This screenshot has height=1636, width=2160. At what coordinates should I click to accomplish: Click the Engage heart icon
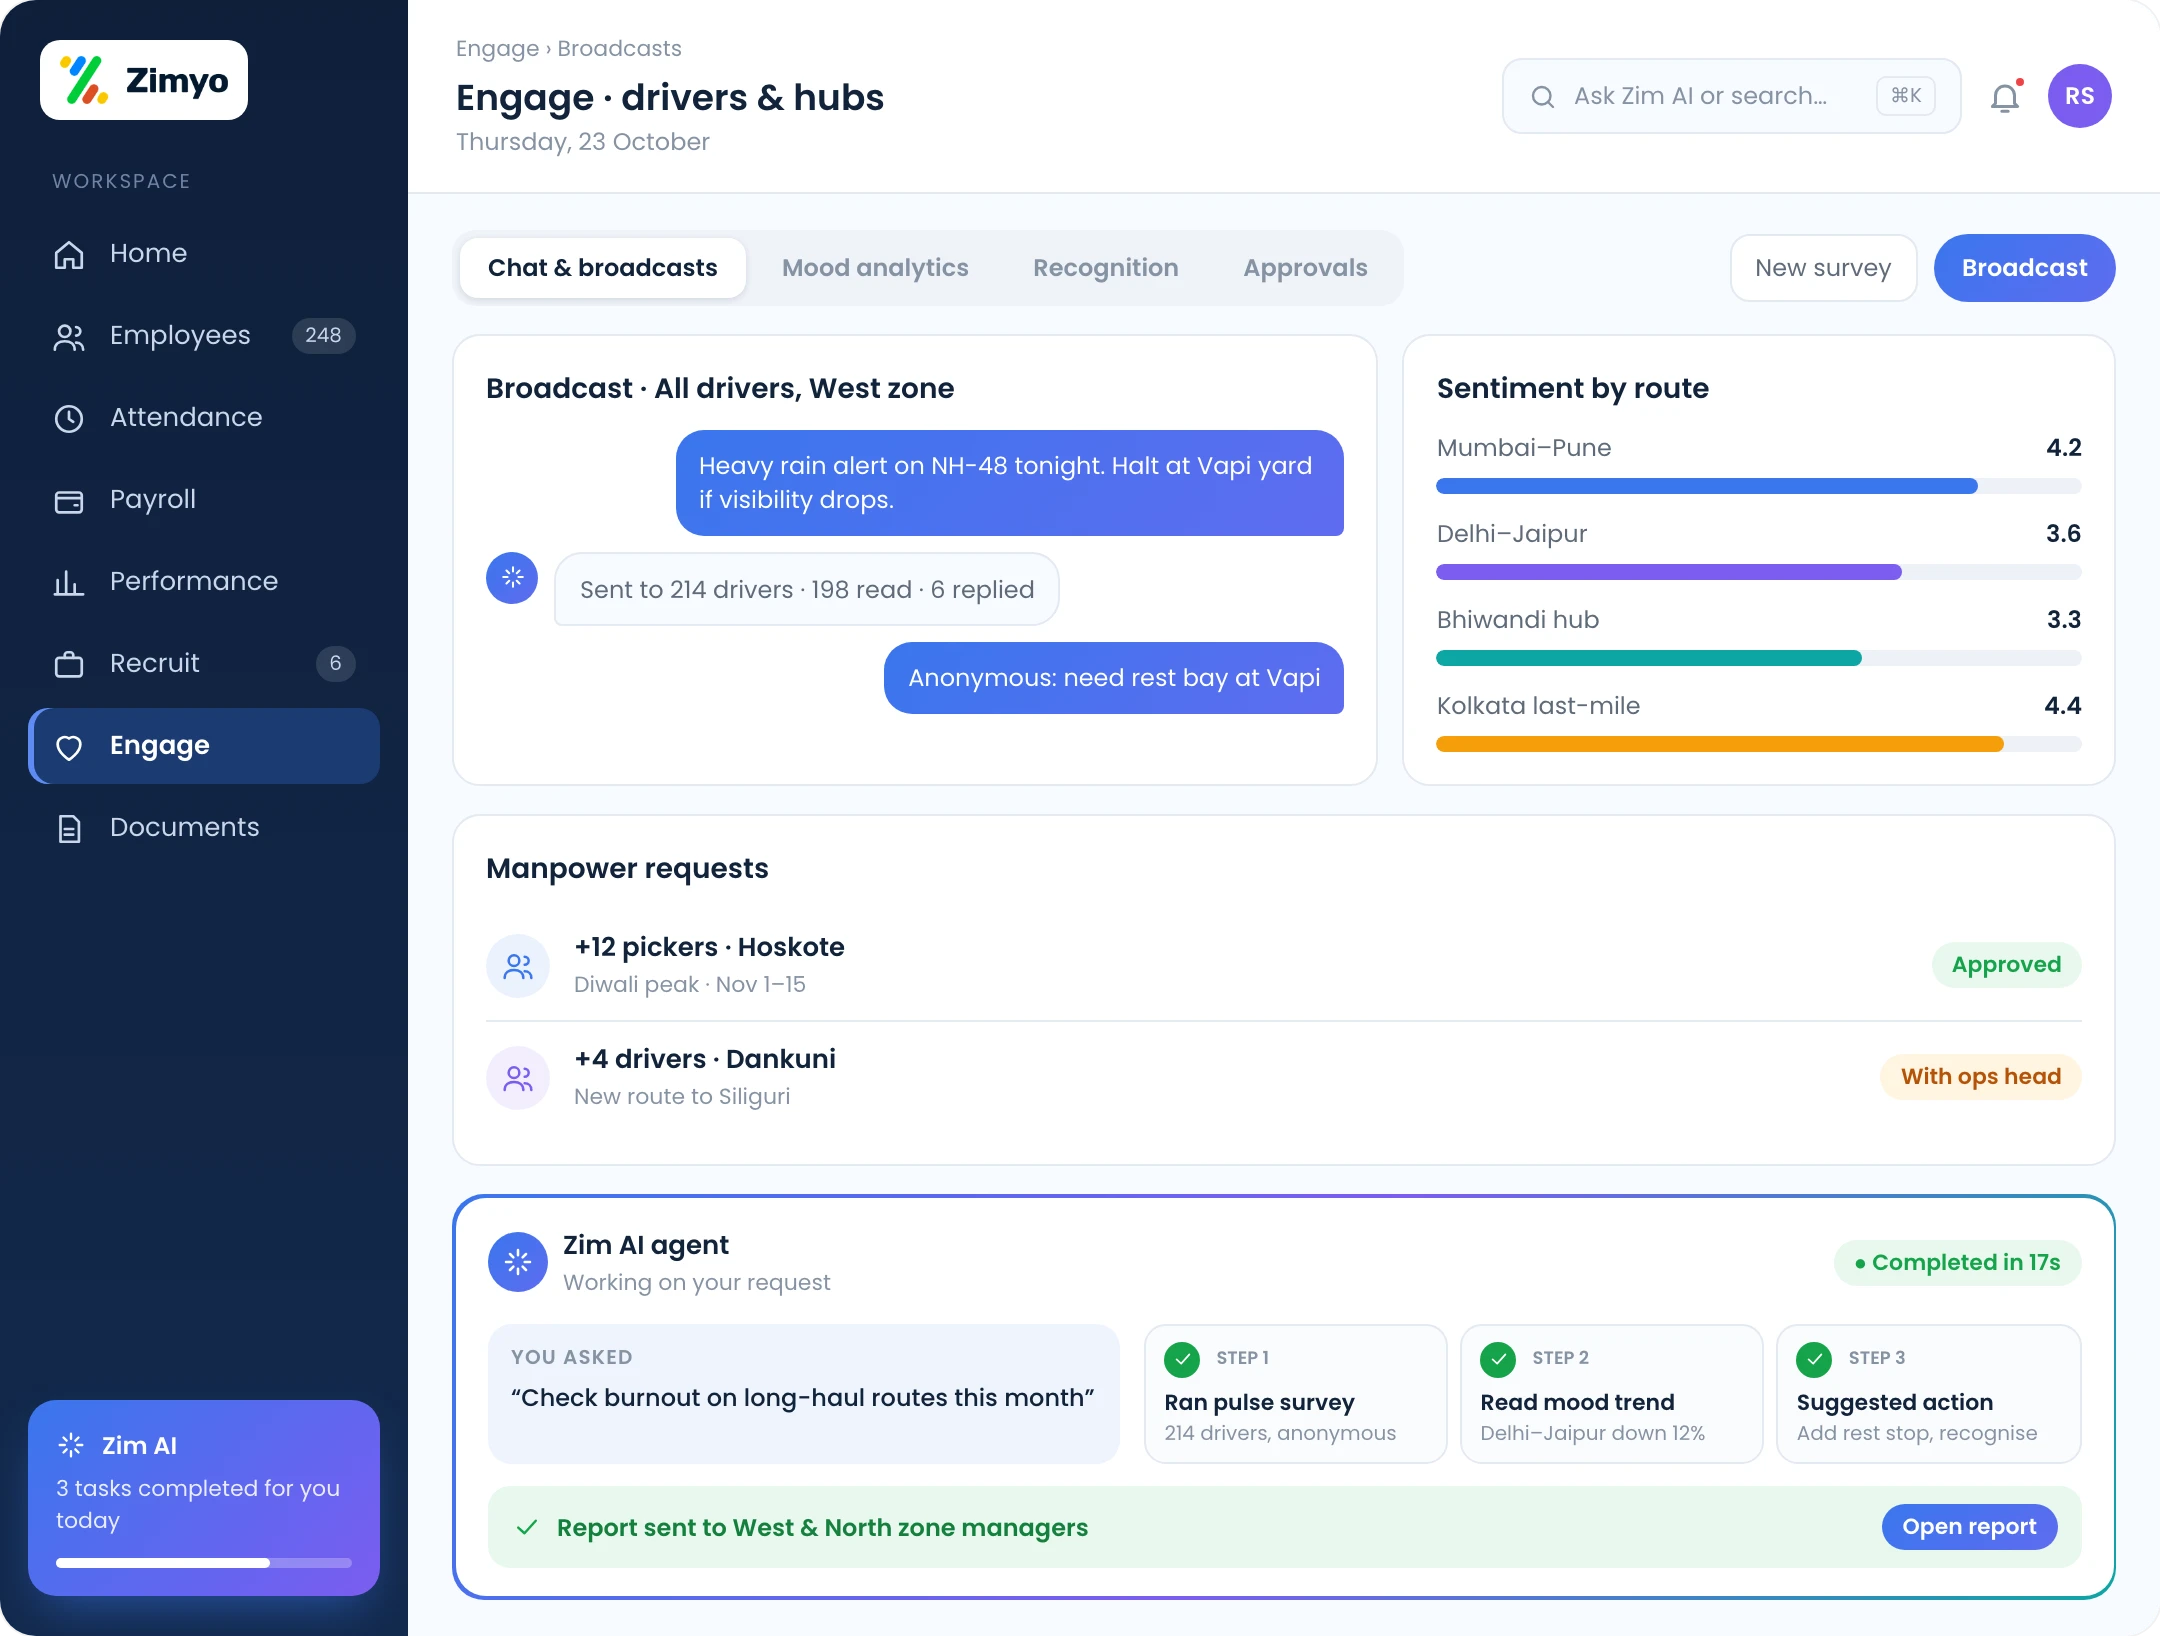click(x=69, y=747)
